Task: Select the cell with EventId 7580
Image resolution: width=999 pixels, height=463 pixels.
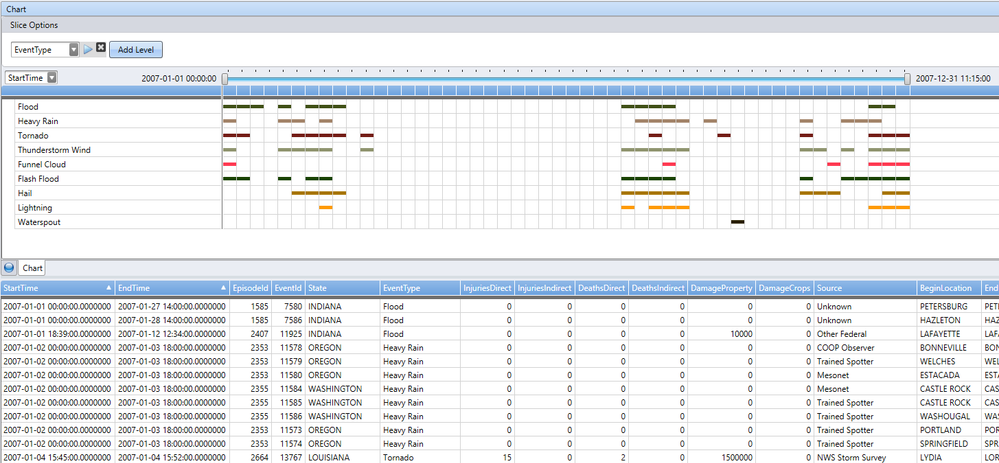Action: click(x=289, y=306)
